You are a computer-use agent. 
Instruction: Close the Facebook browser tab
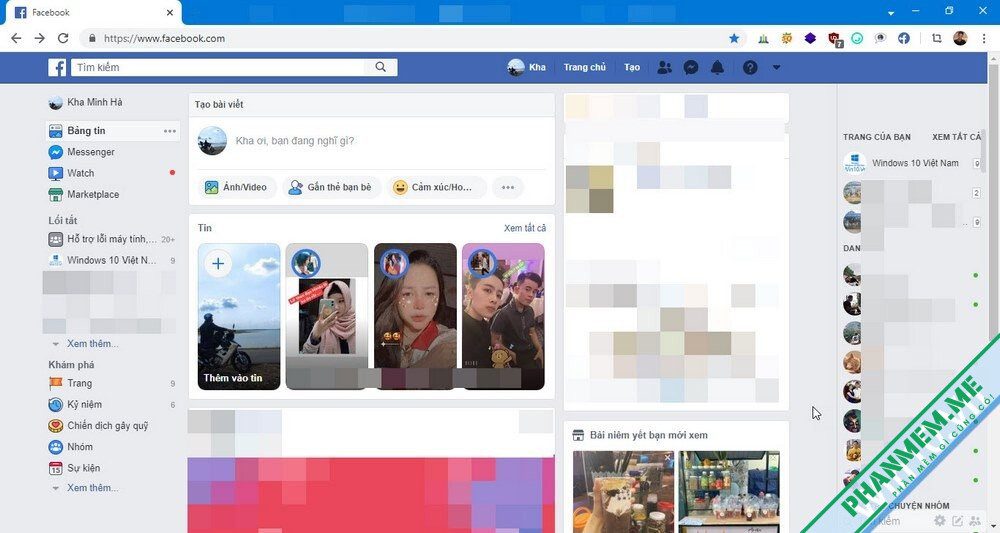(x=170, y=13)
